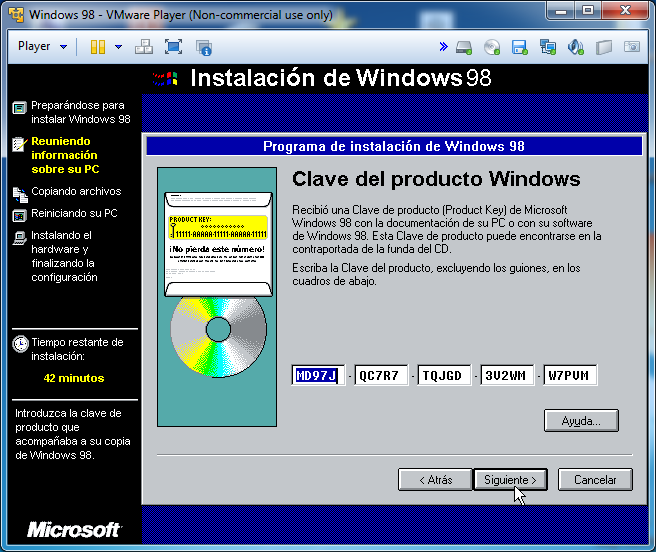Click the 3V2WM product key box
The image size is (656, 552).
[x=506, y=376]
